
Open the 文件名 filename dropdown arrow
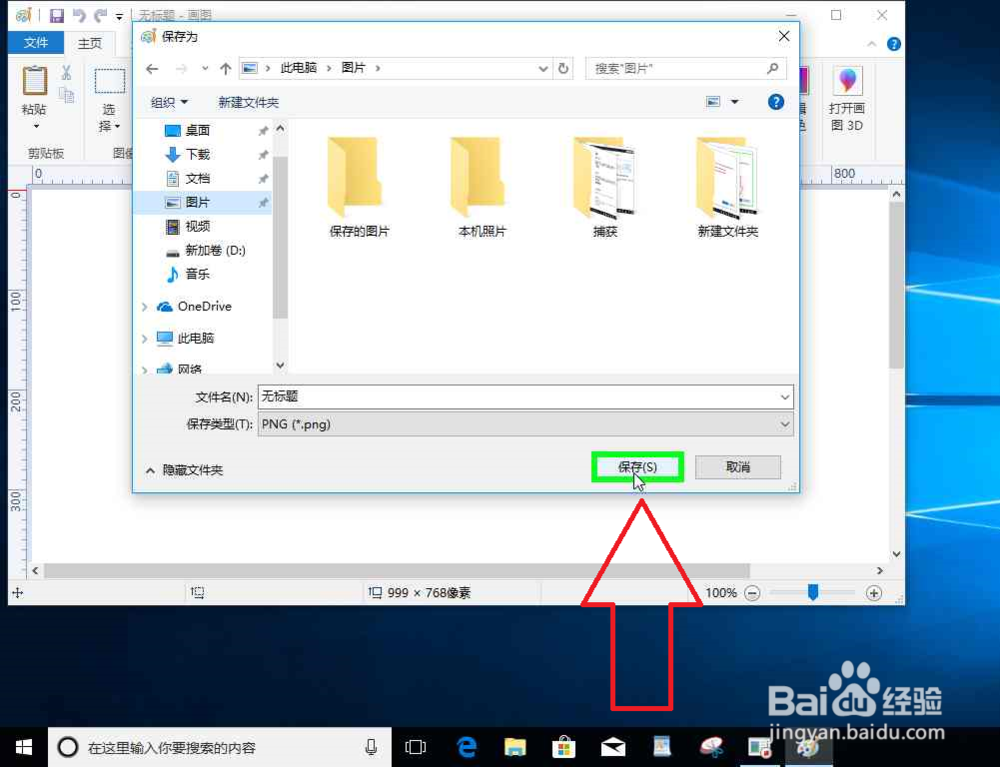coord(784,397)
